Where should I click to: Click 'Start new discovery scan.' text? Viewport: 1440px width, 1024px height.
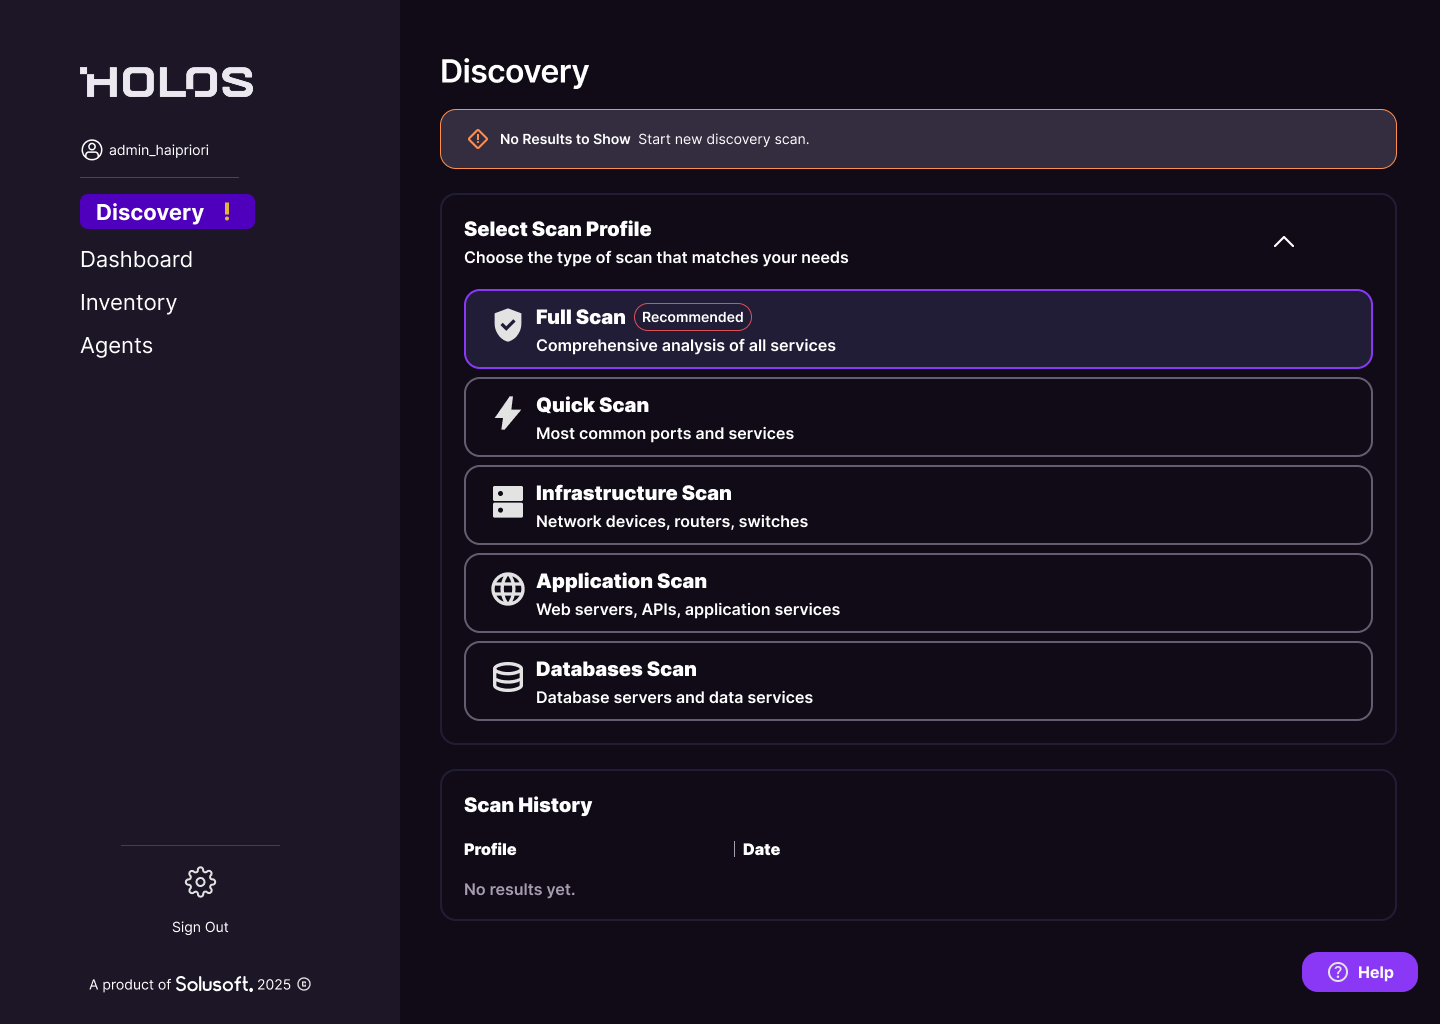(724, 139)
